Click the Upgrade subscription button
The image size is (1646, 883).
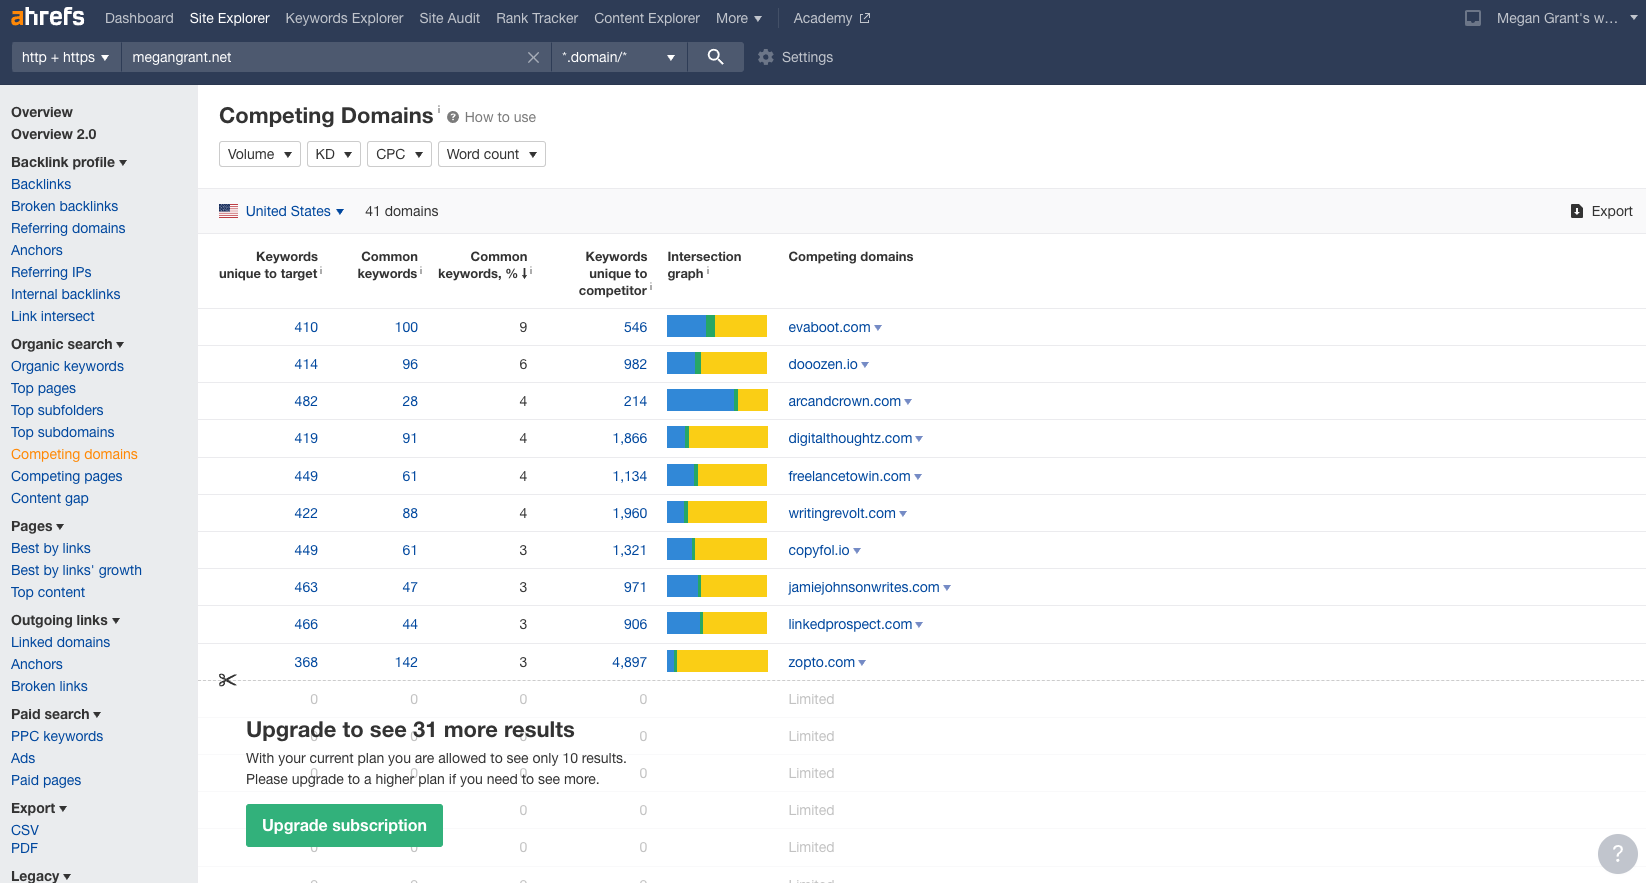click(344, 825)
